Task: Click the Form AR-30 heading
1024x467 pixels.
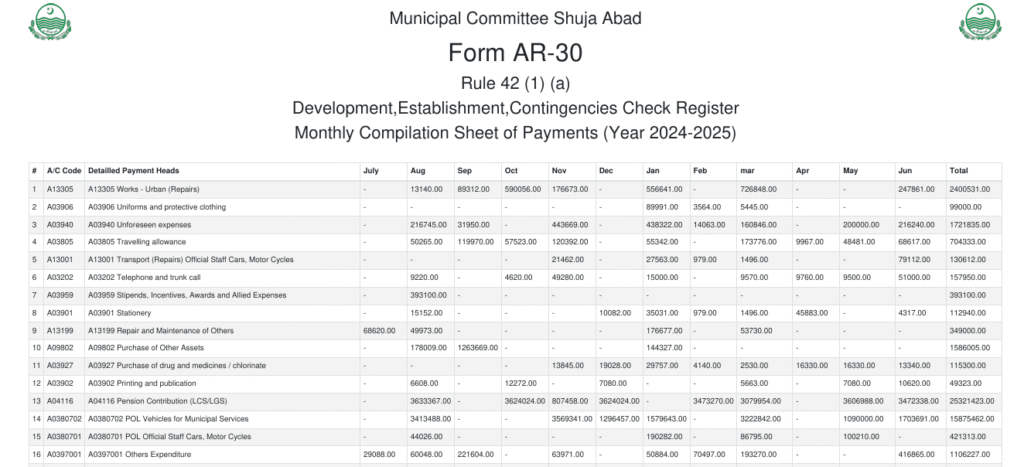Action: (515, 53)
